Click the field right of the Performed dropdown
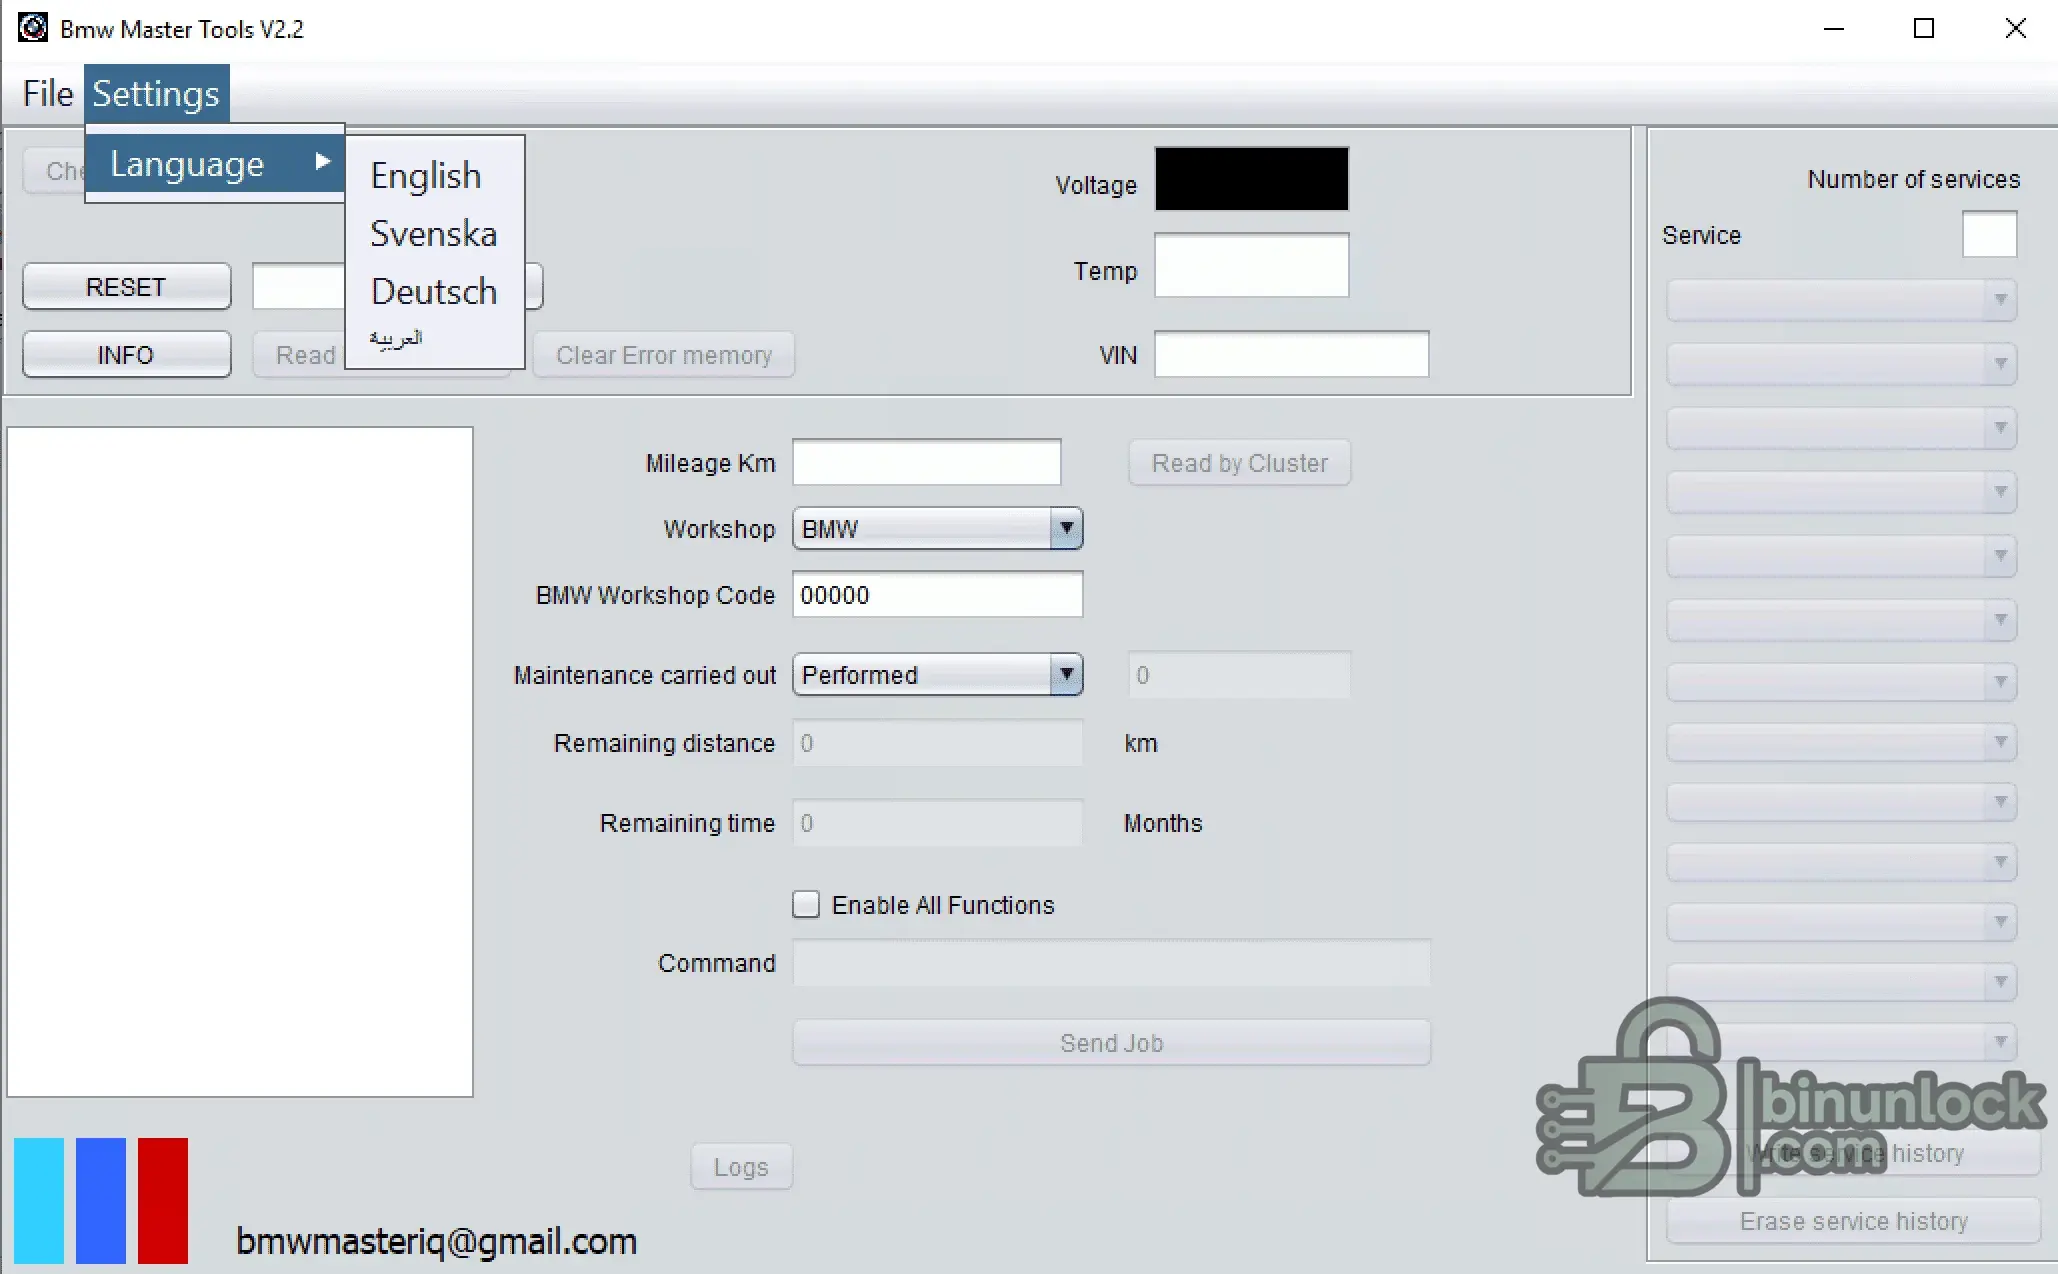Image resolution: width=2058 pixels, height=1274 pixels. tap(1240, 675)
